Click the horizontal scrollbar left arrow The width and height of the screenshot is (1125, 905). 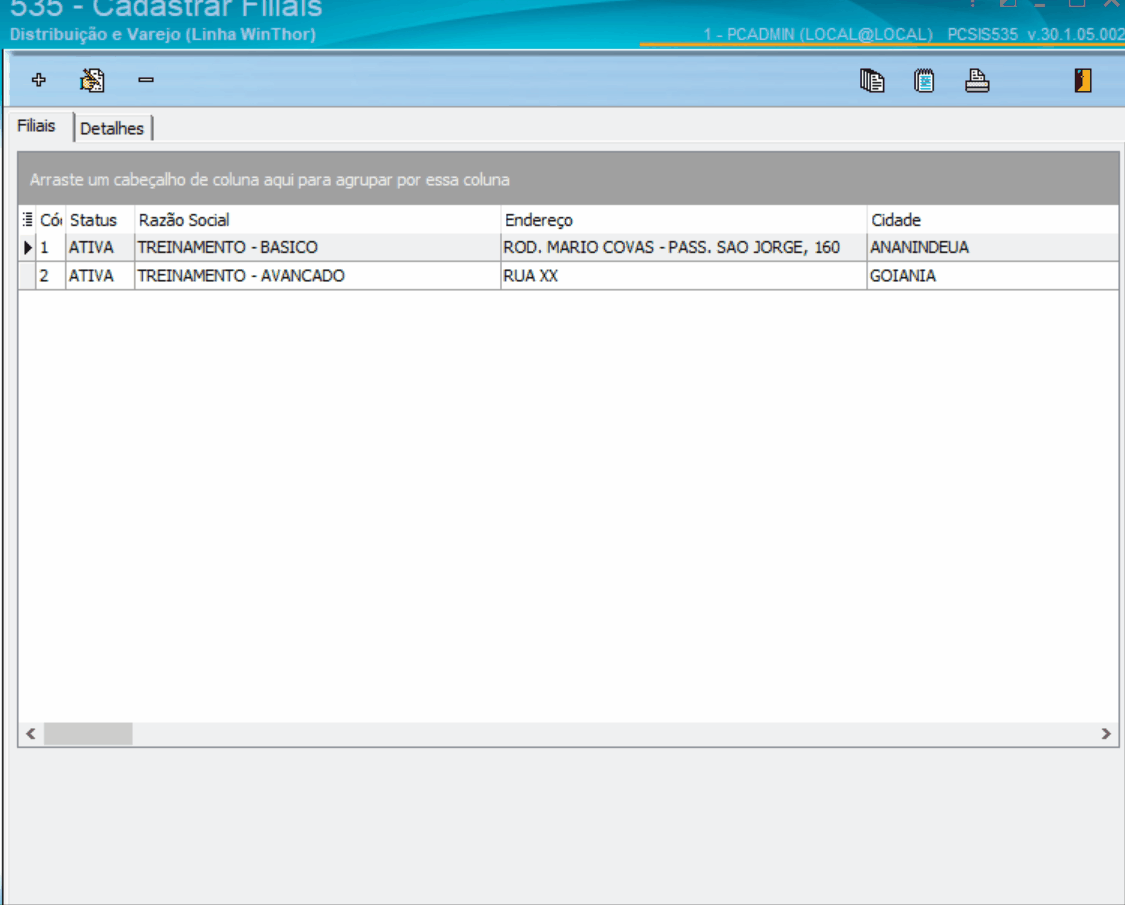31,733
